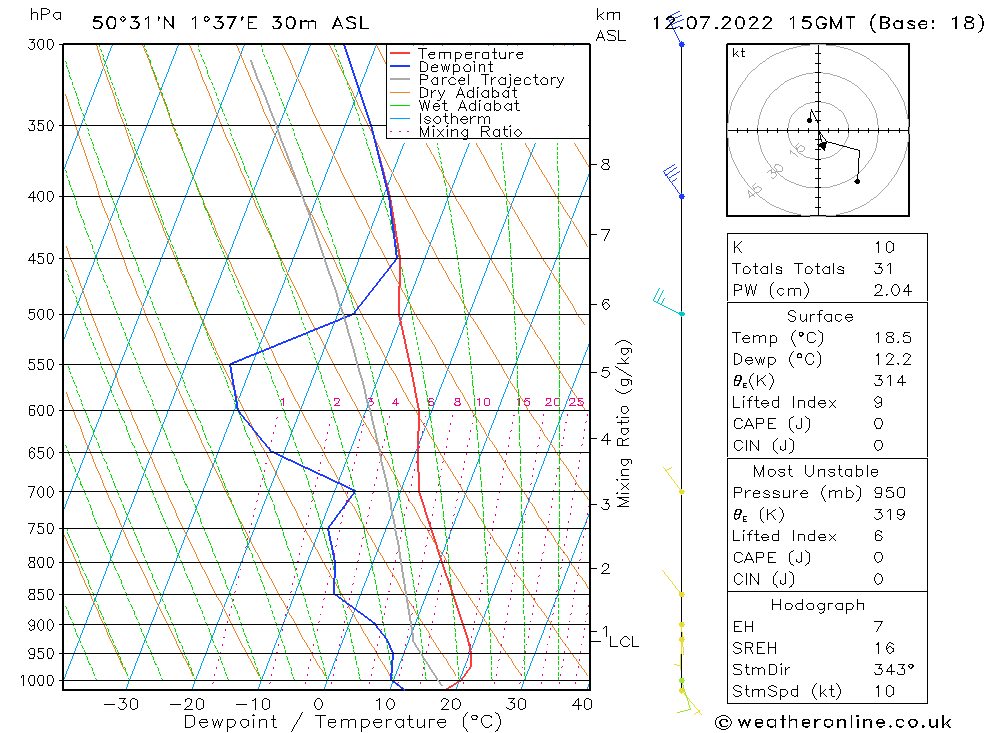Click the 8 km altitude tick label
The height and width of the screenshot is (733, 1000).
pyautogui.click(x=605, y=165)
